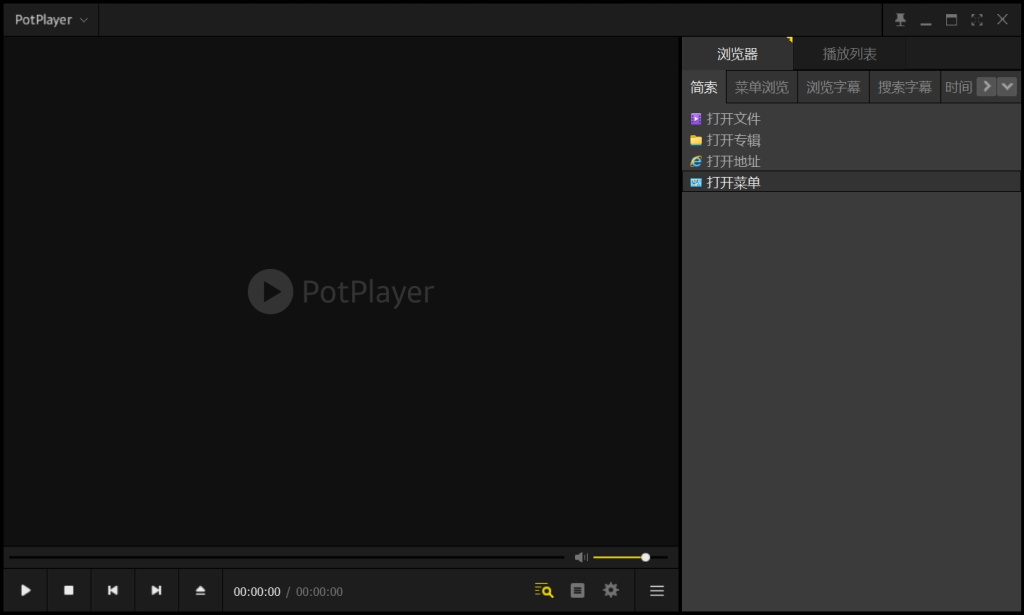Pin window on top icon
Screen dimensions: 1024x615
[900, 20]
